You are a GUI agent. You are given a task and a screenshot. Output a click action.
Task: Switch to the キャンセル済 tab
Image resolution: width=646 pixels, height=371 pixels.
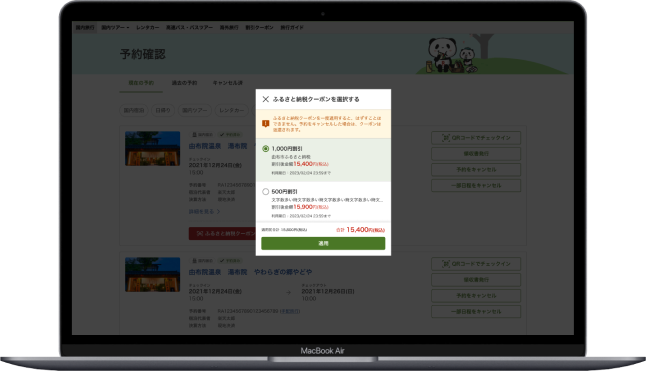[x=227, y=83]
